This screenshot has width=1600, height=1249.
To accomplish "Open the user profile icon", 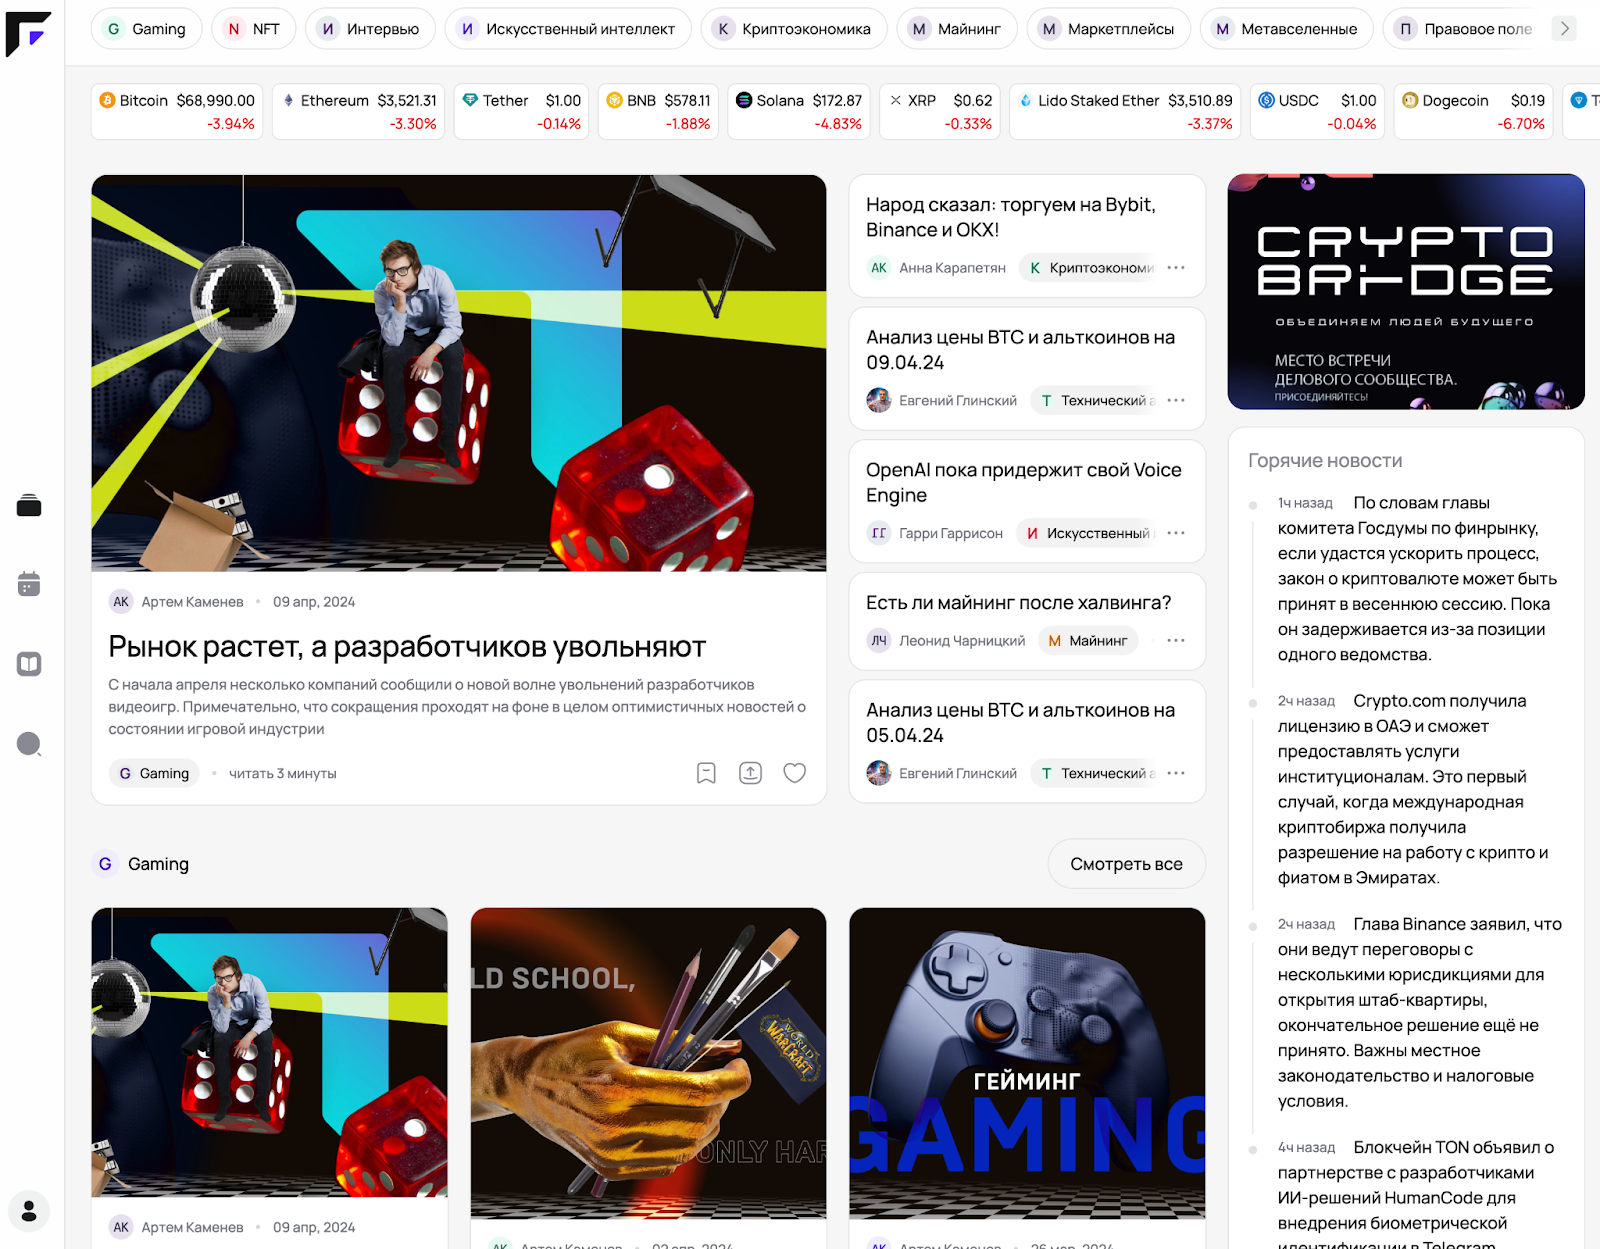I will point(29,1211).
